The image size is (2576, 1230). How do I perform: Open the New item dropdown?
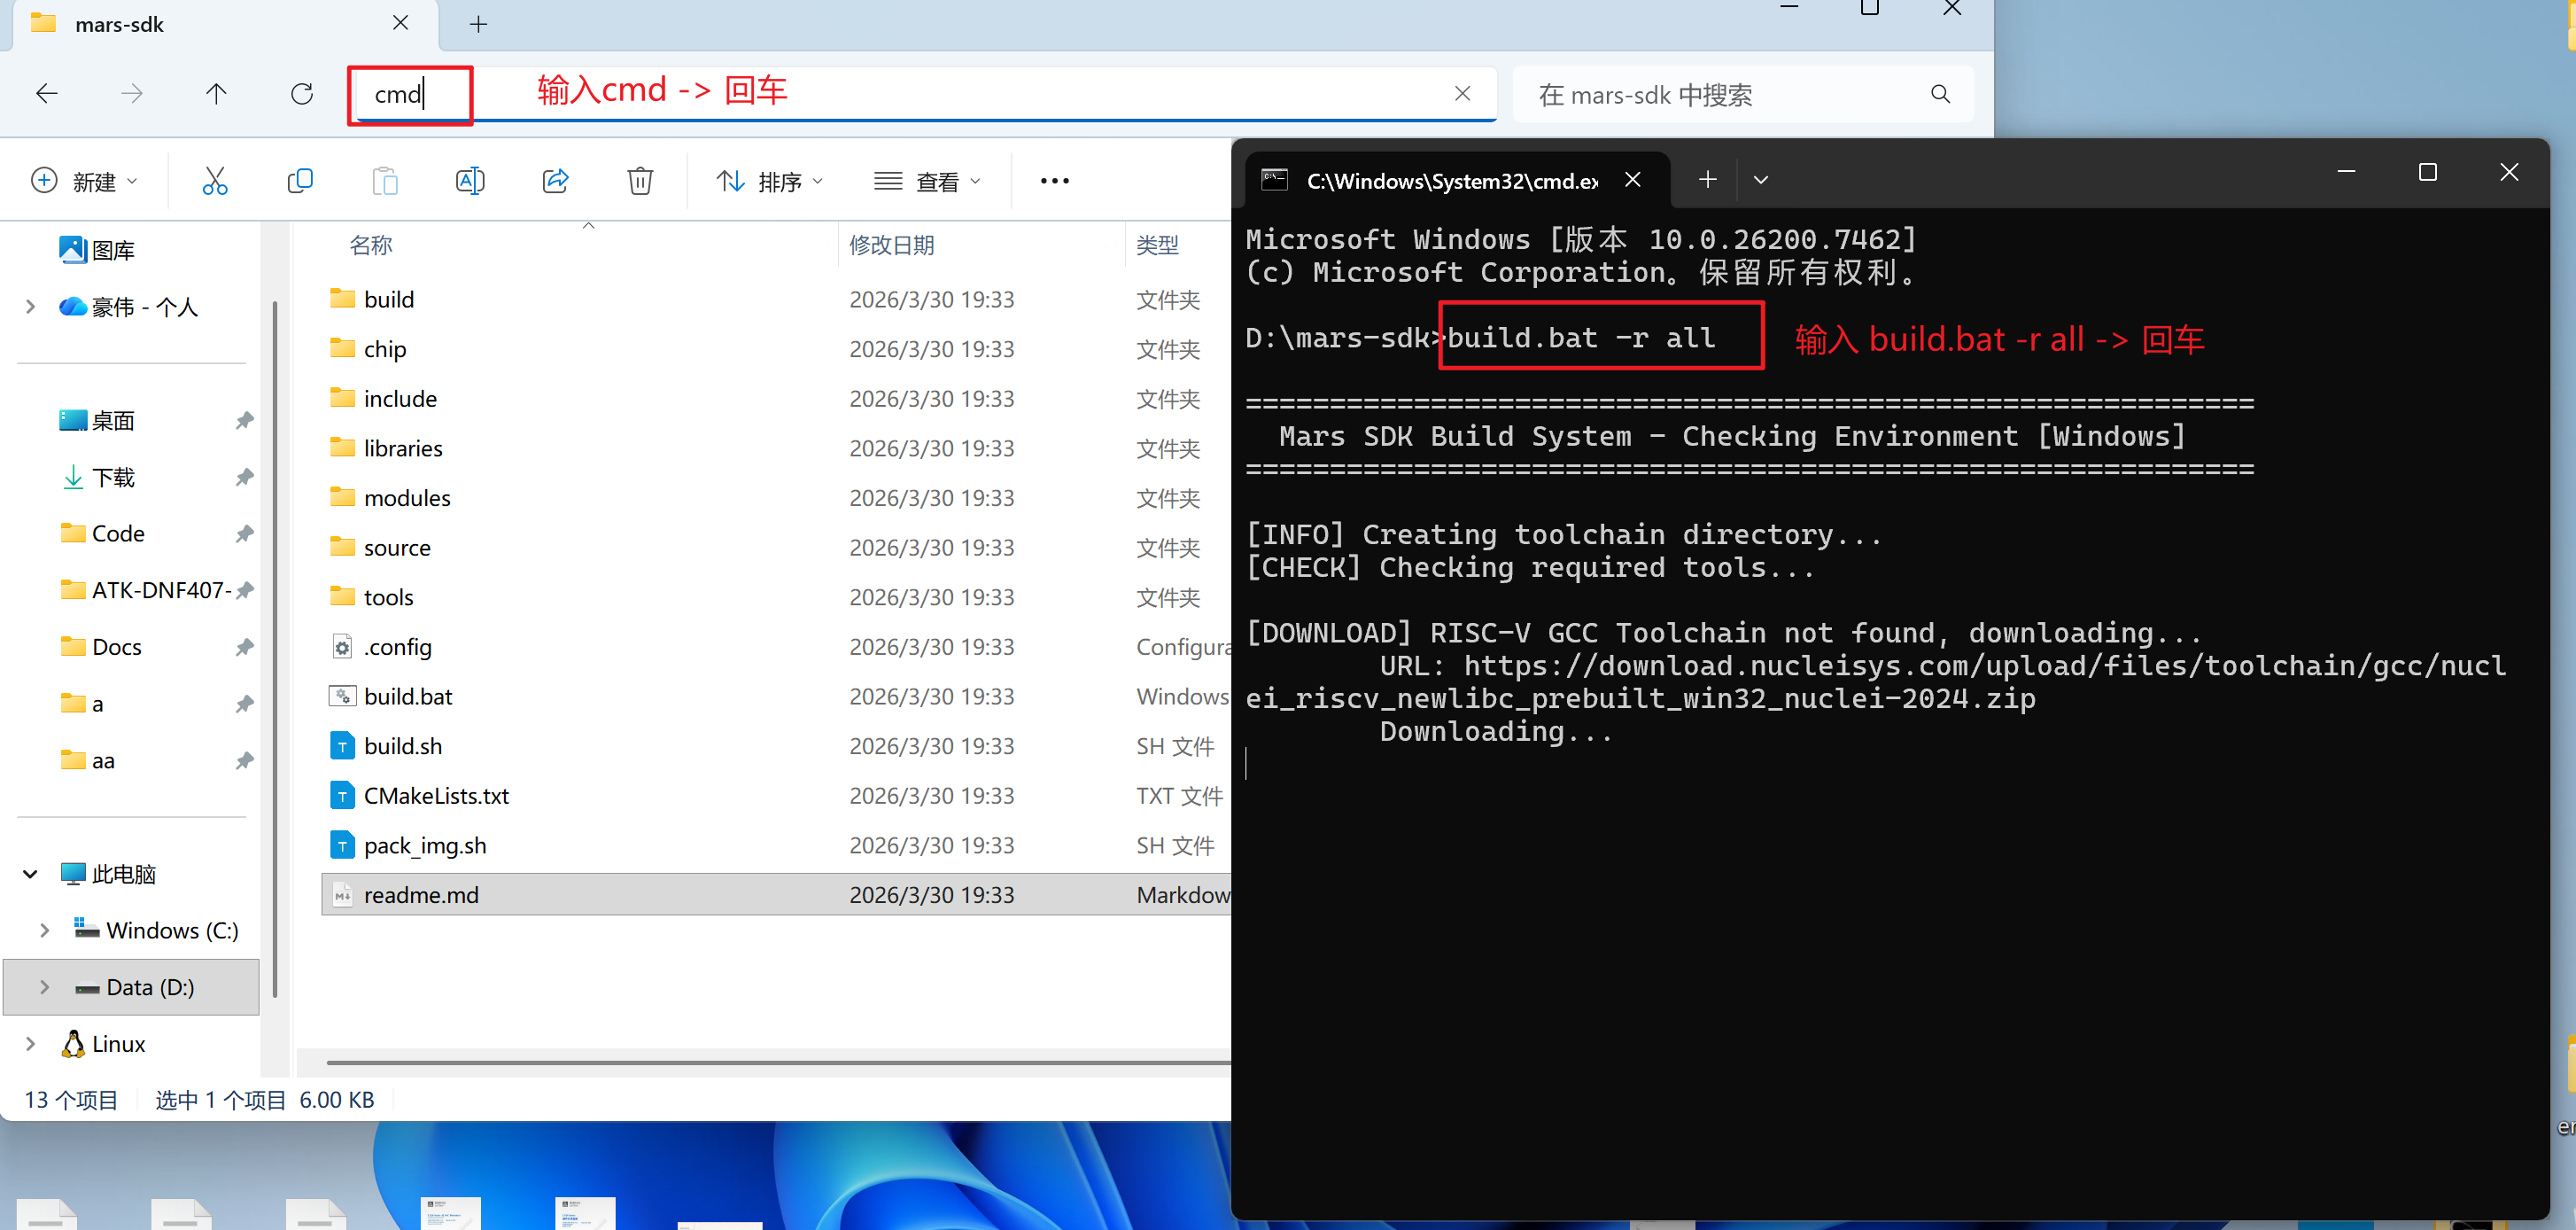[x=85, y=181]
